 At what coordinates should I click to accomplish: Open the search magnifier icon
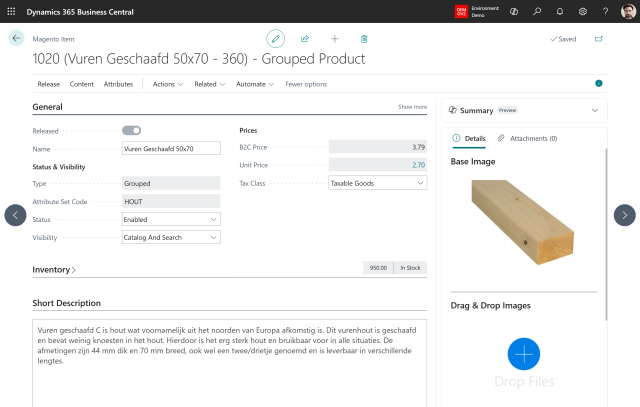pos(537,11)
